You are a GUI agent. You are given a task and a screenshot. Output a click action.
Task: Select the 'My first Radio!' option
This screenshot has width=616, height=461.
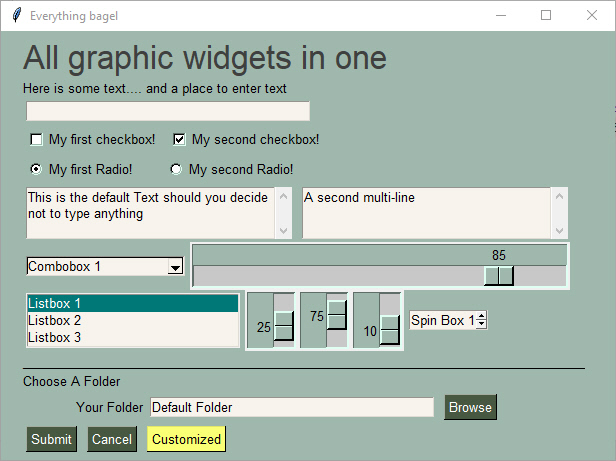(x=36, y=169)
